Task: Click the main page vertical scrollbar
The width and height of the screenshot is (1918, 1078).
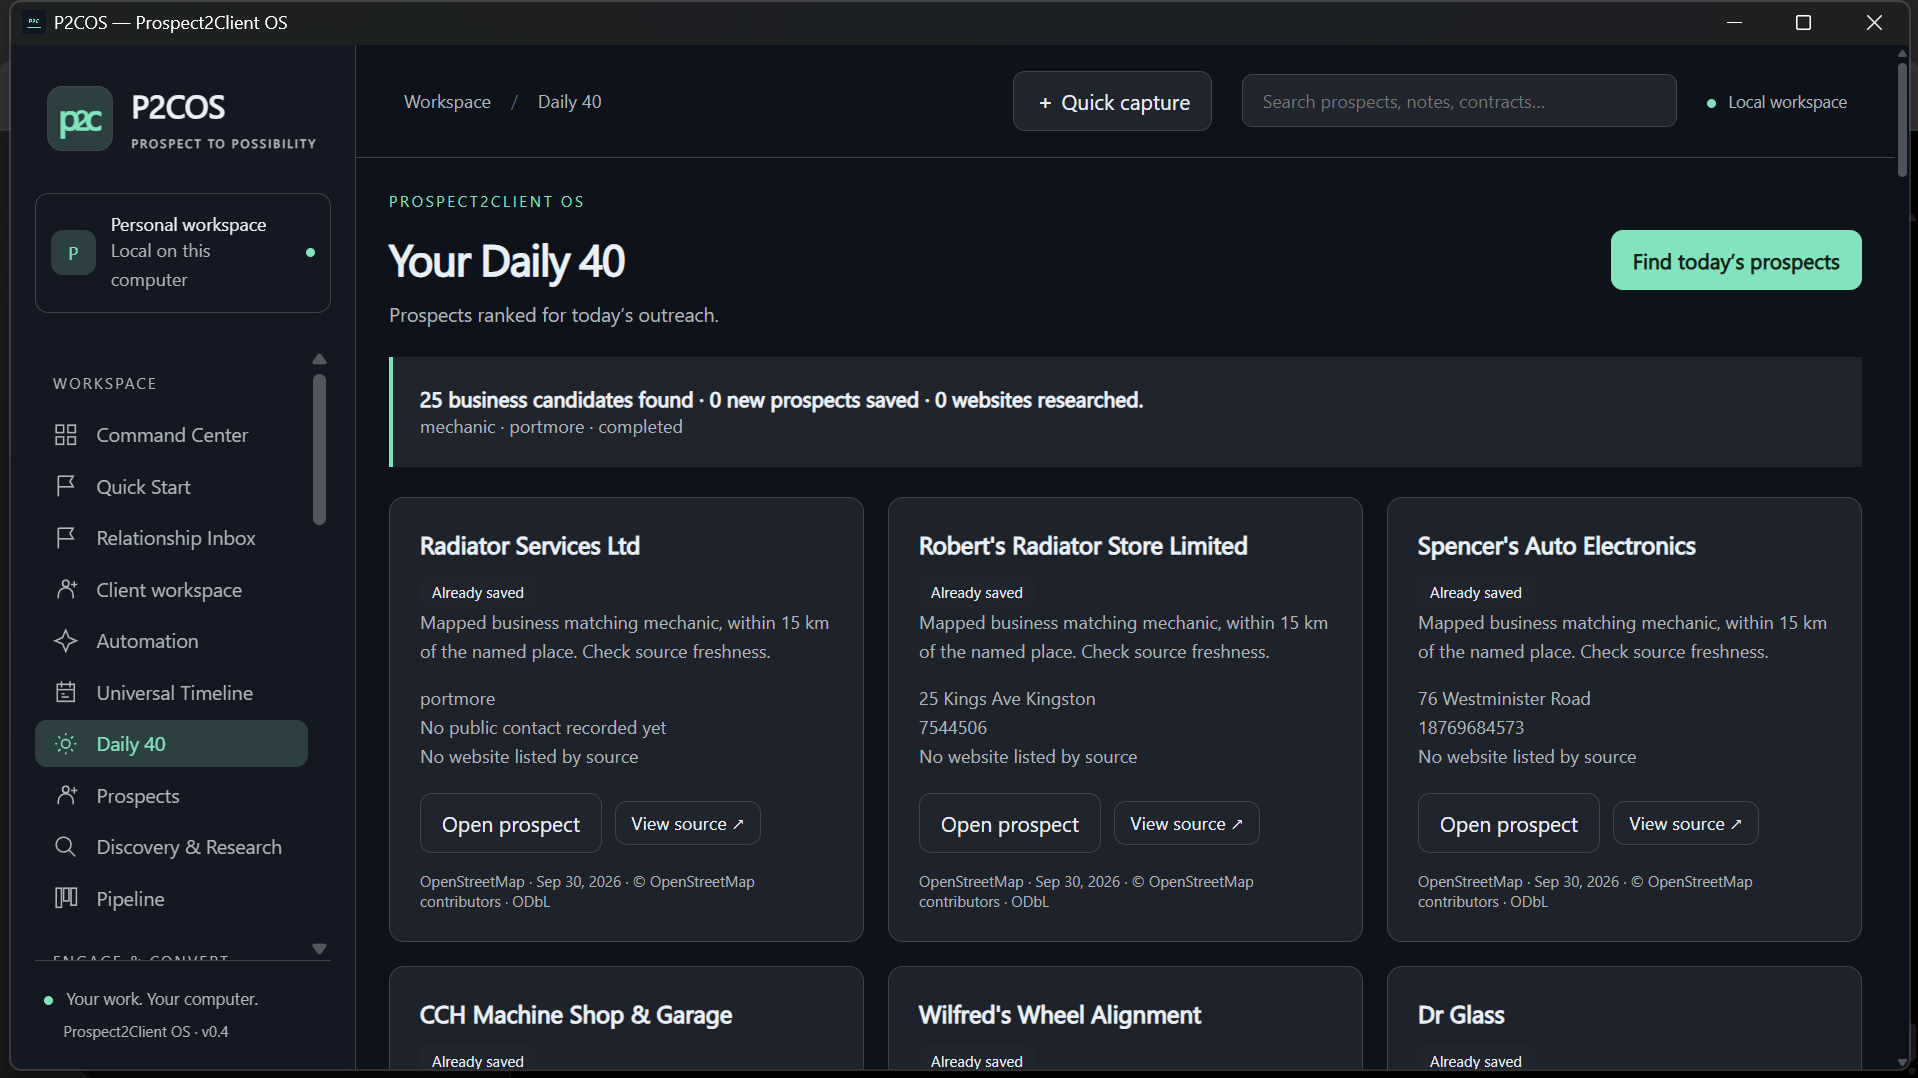Action: tap(1902, 120)
